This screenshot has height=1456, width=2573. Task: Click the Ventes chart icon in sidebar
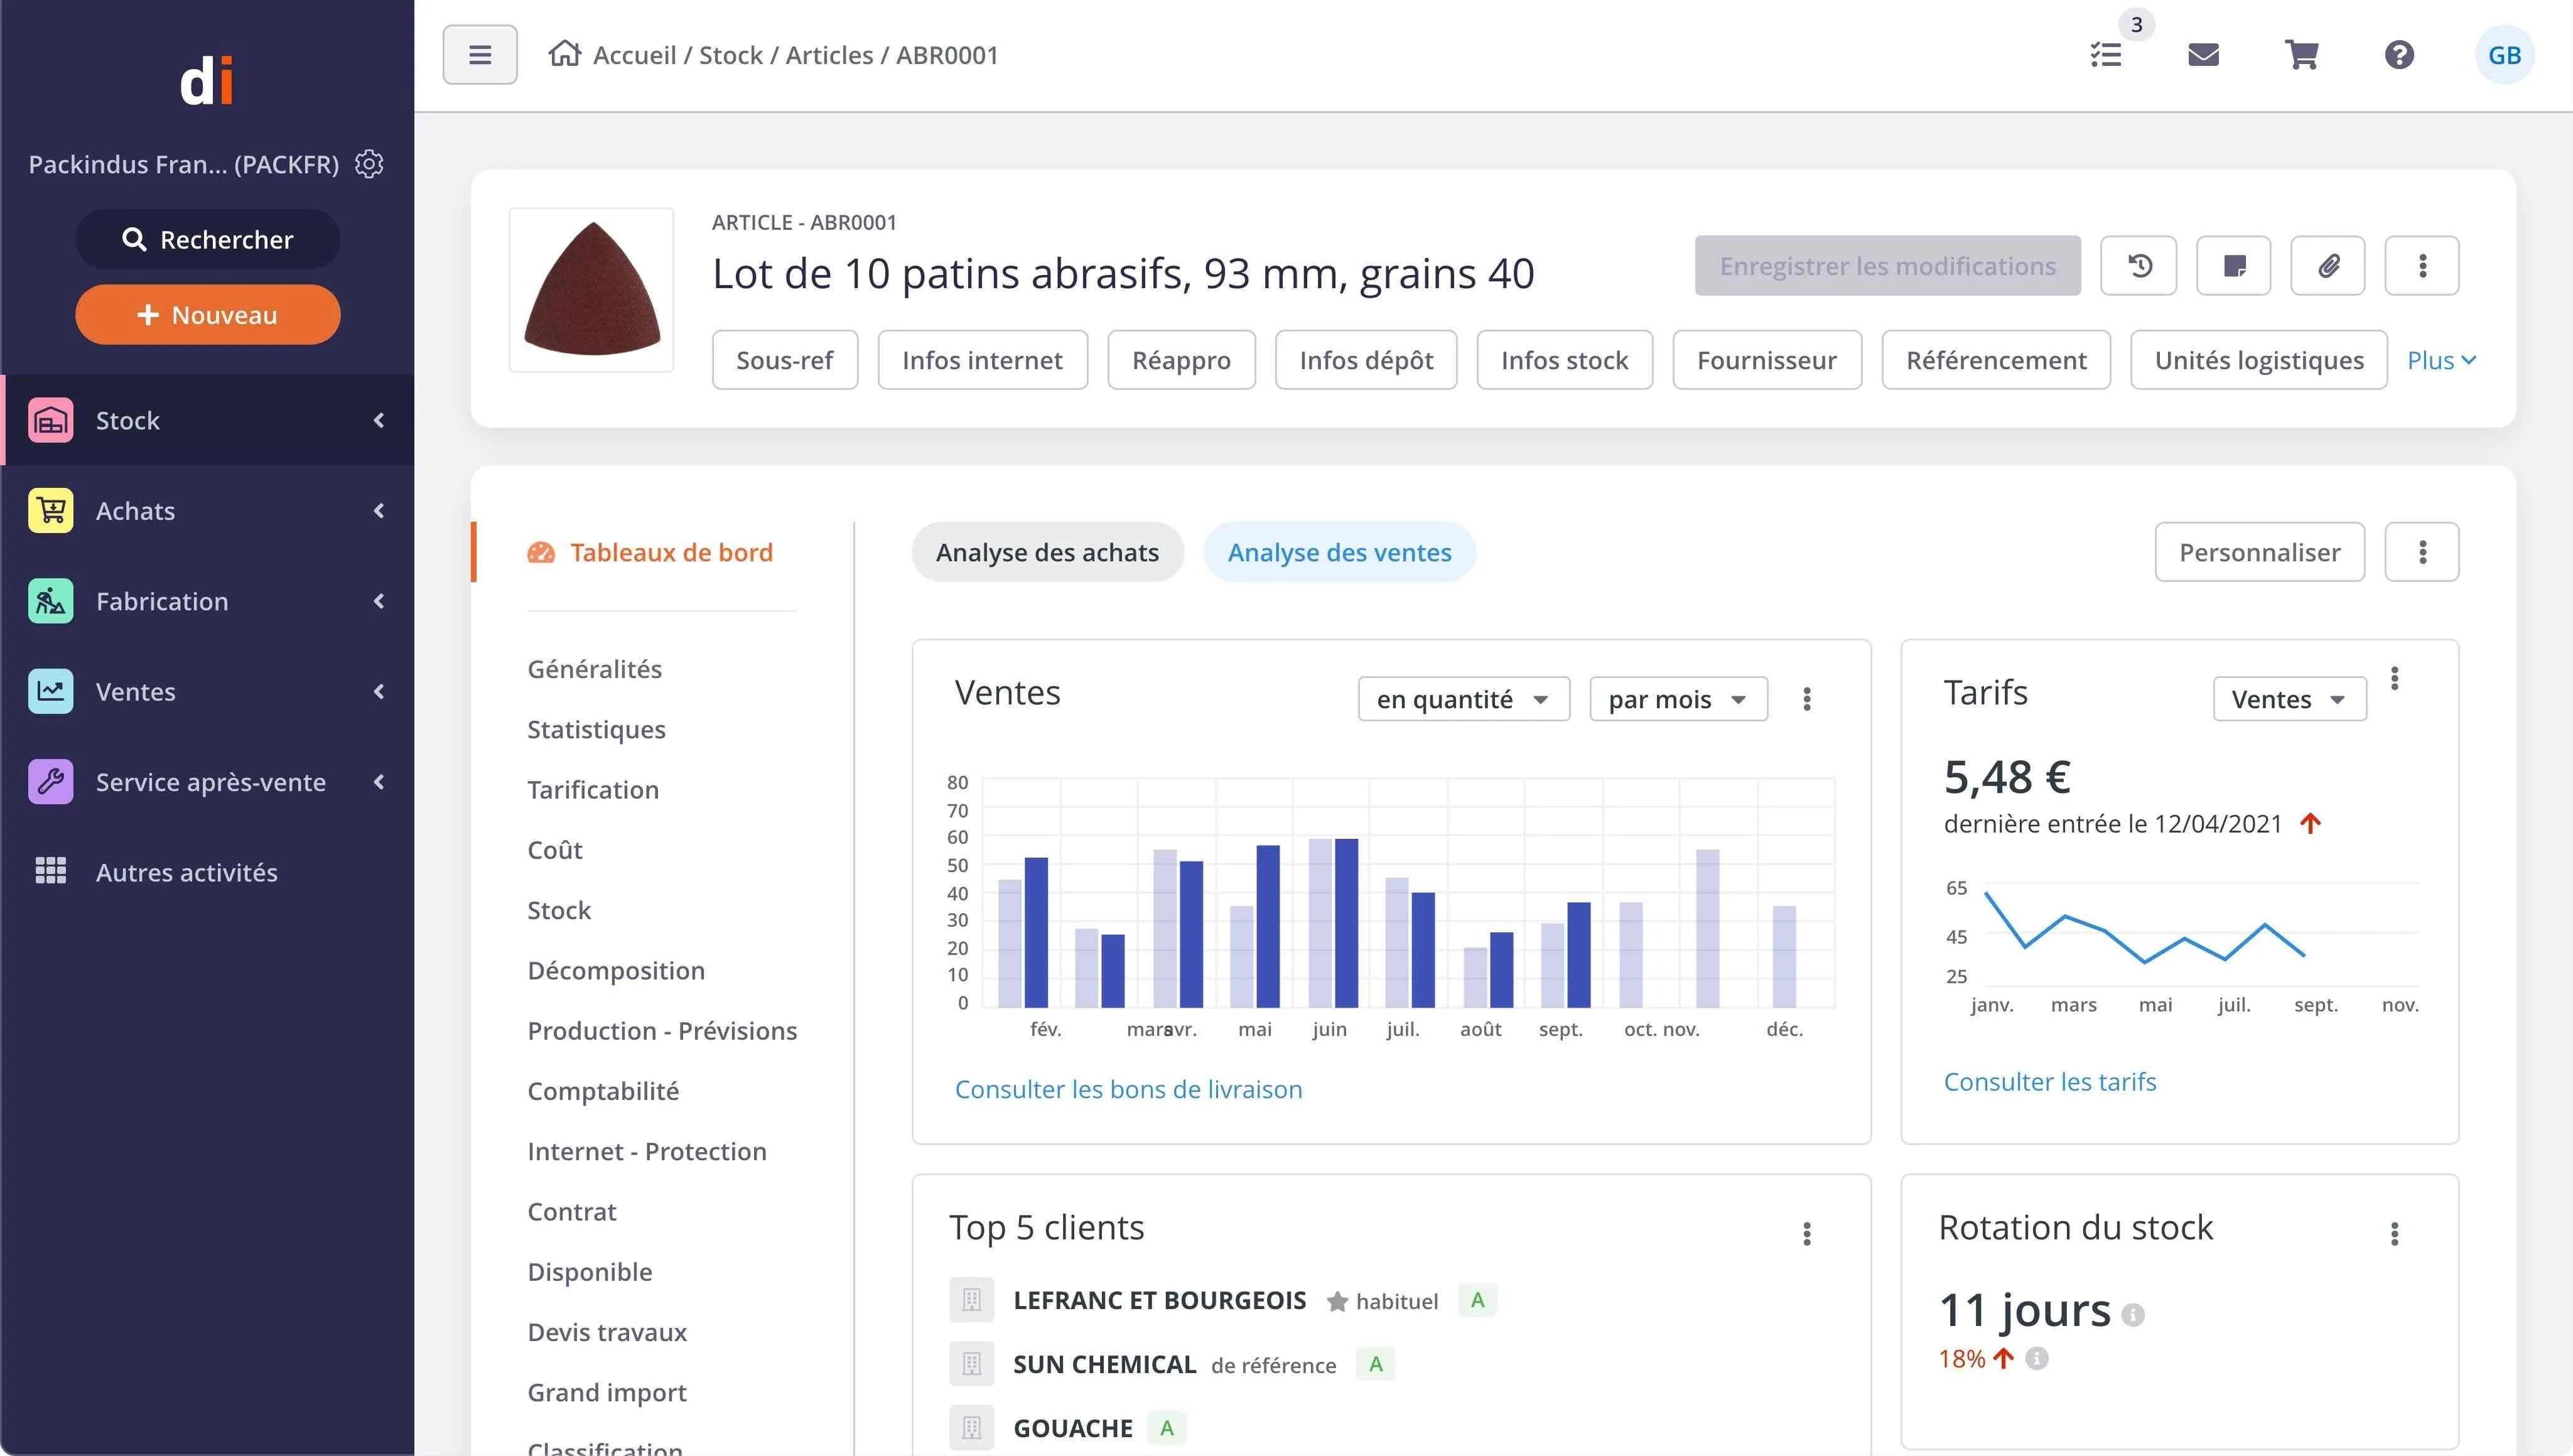coord(51,691)
